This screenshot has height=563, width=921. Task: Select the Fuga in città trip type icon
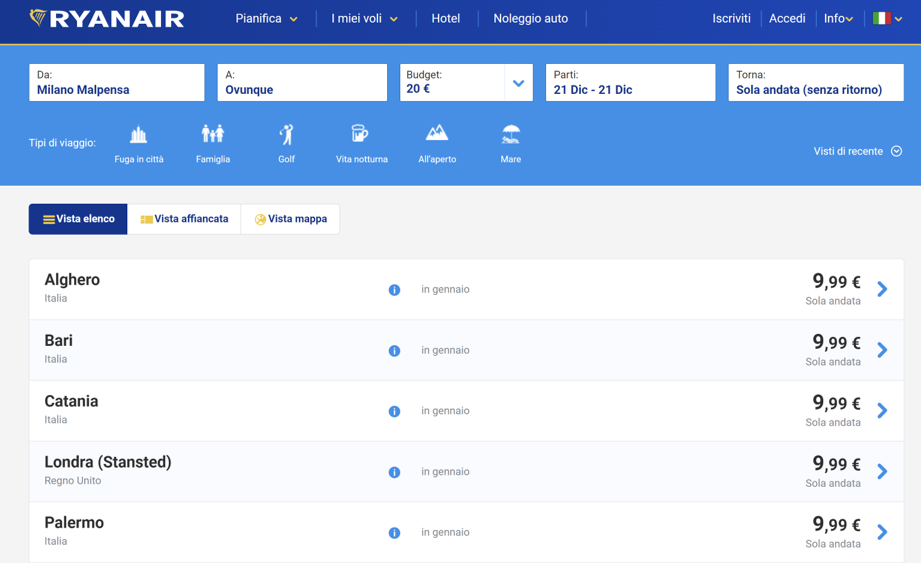coord(138,134)
